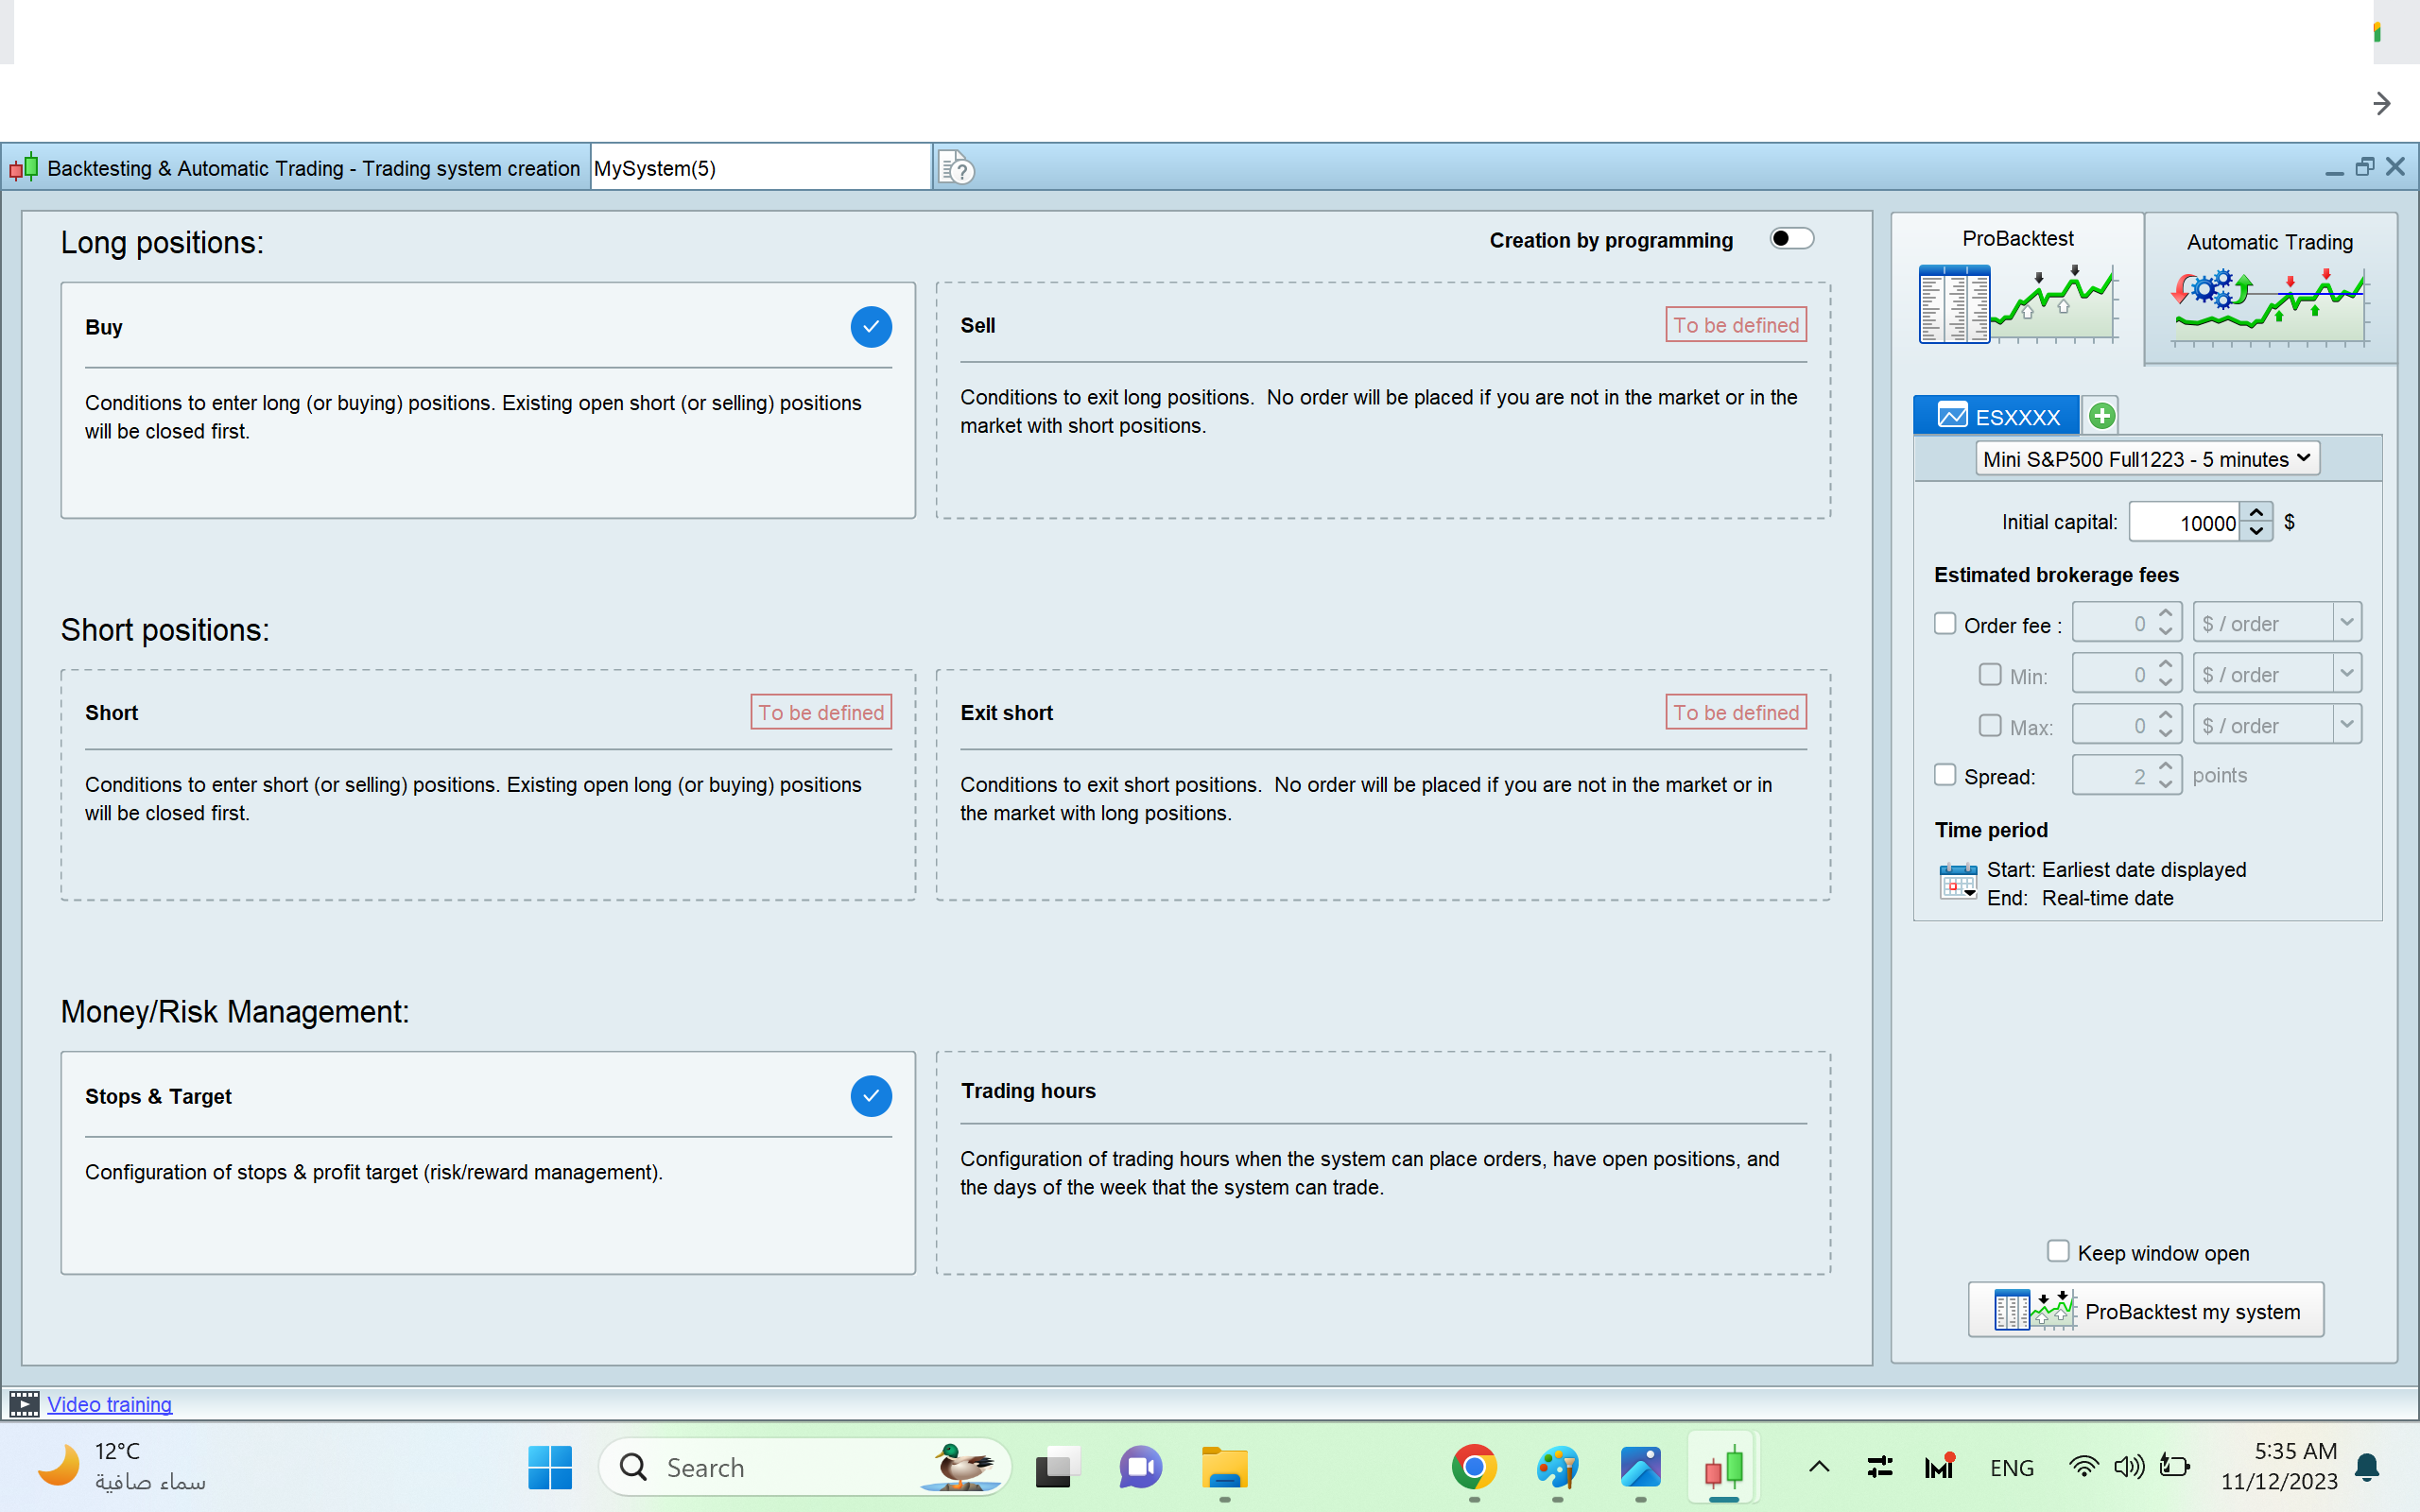
Task: Select the ESXXXX instrument tab
Action: pos(1996,416)
